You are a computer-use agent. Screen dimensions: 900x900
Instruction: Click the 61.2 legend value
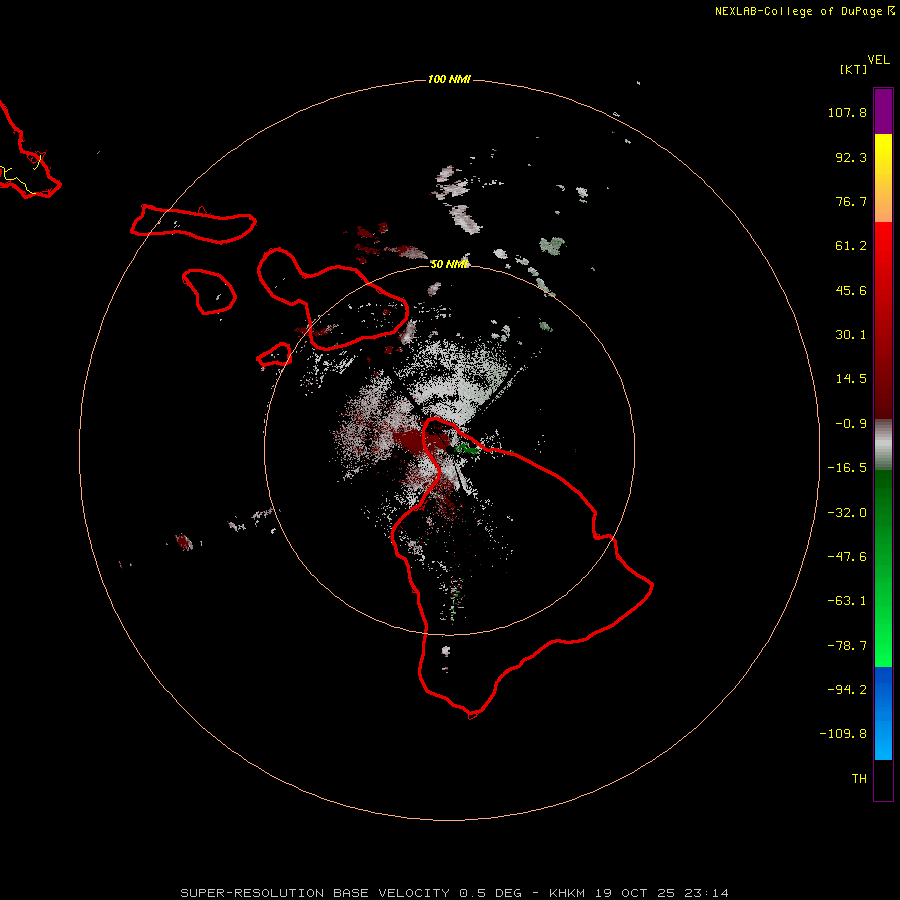click(x=851, y=246)
